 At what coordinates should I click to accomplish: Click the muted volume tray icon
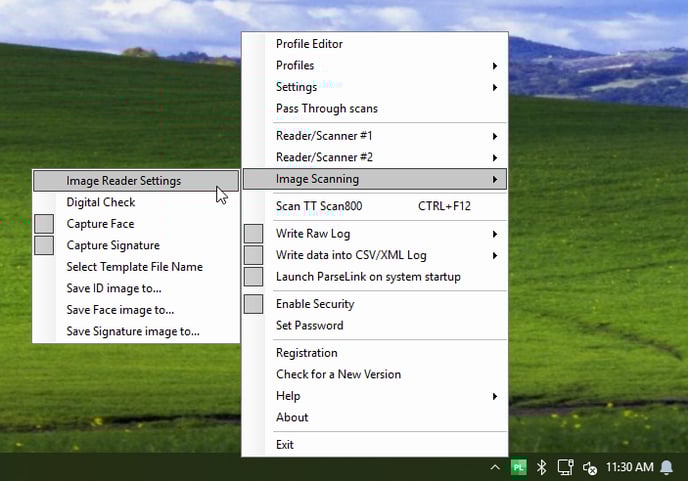click(589, 468)
